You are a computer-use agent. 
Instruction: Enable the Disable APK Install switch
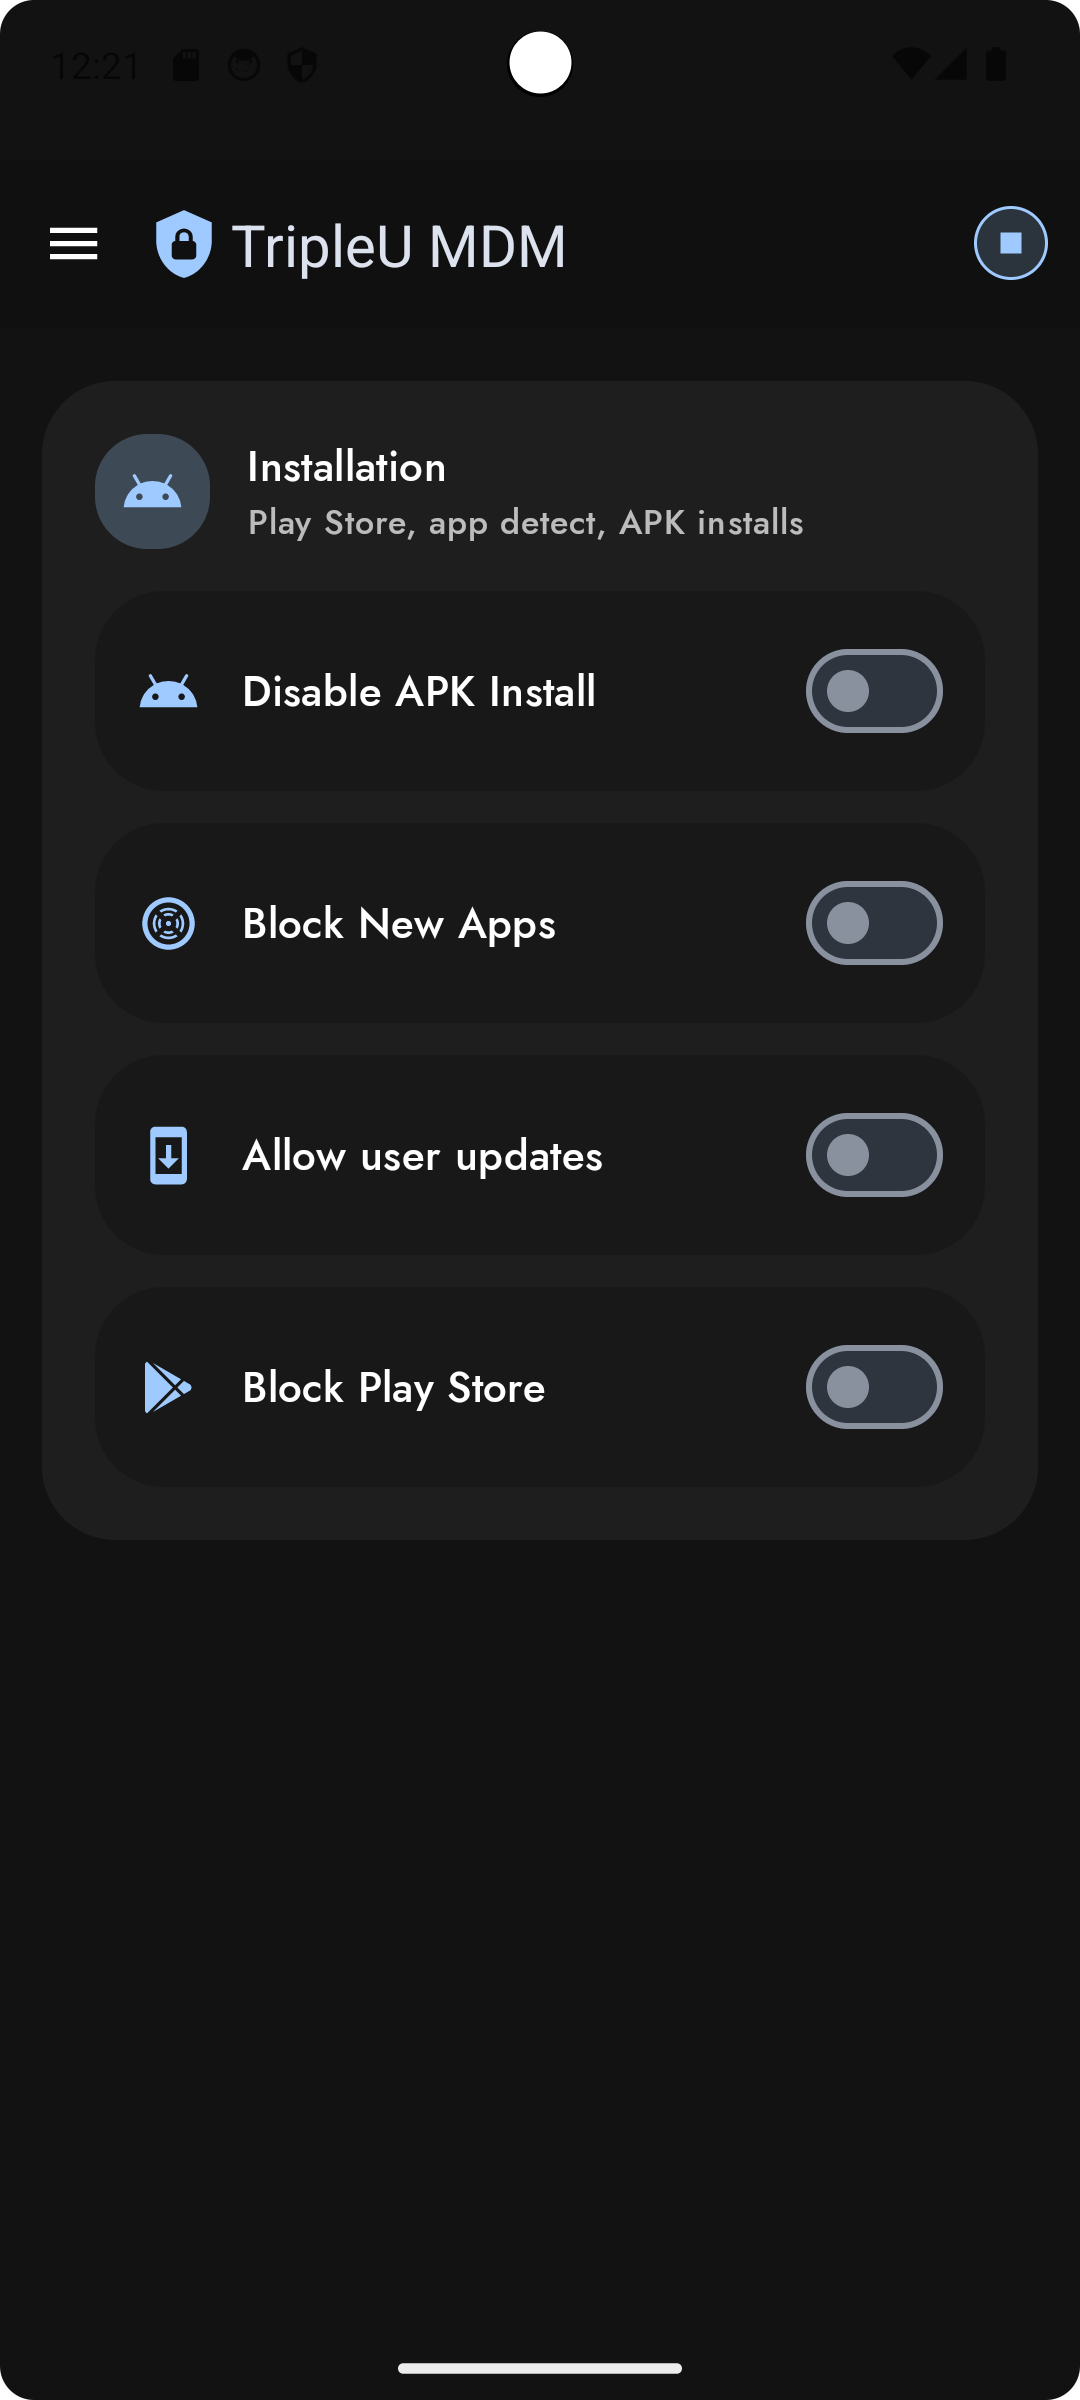[x=873, y=690]
